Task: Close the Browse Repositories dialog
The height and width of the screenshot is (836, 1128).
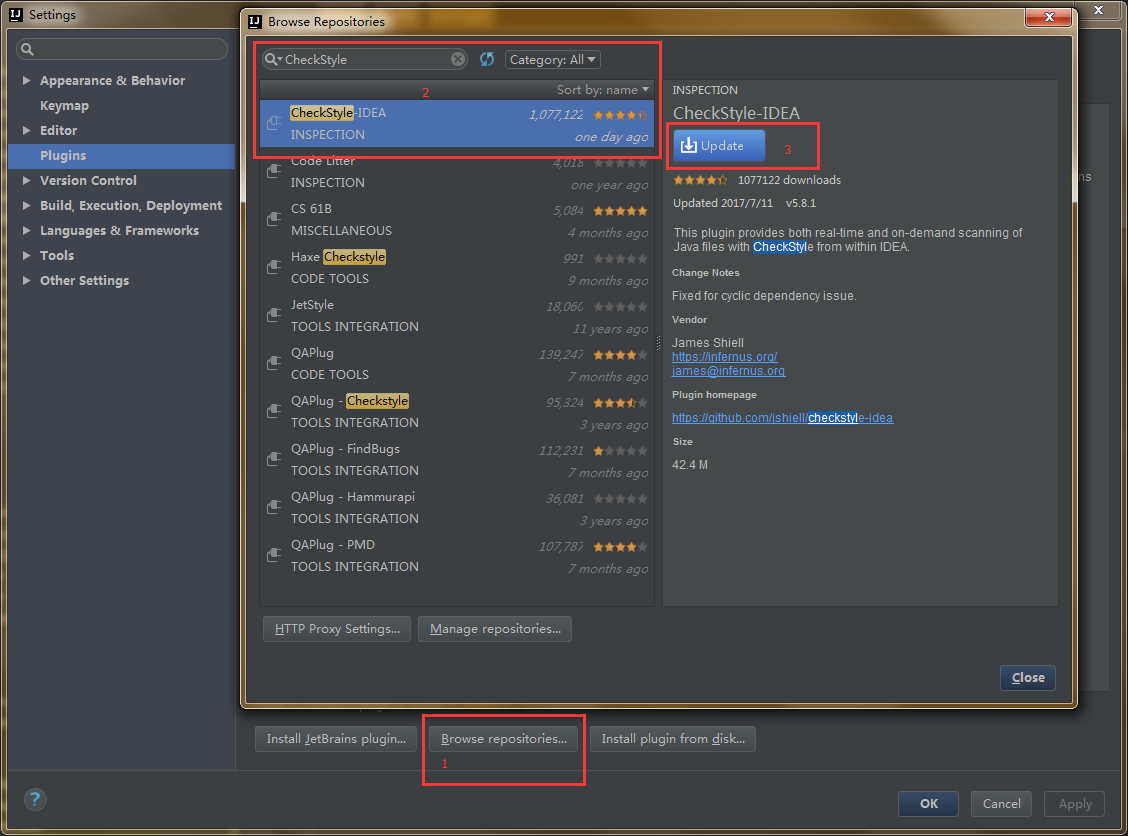Action: pos(1028,678)
